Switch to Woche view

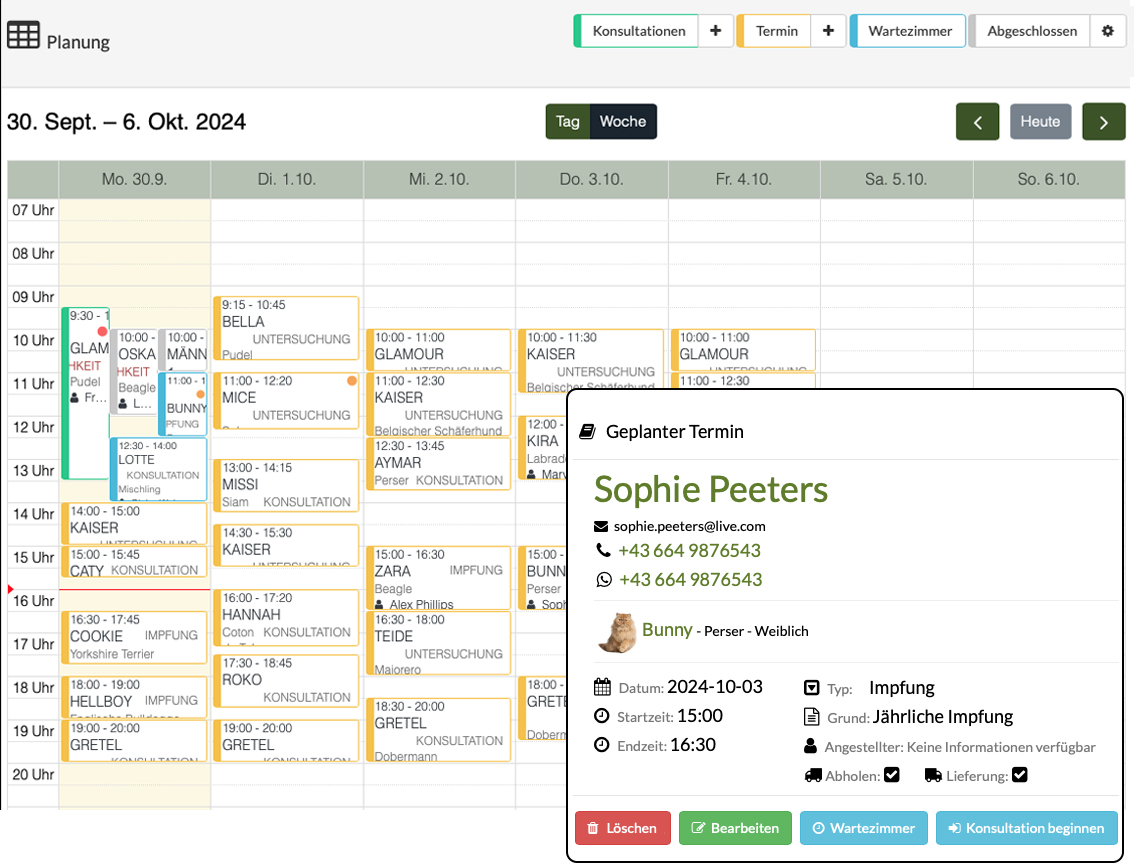coord(623,122)
